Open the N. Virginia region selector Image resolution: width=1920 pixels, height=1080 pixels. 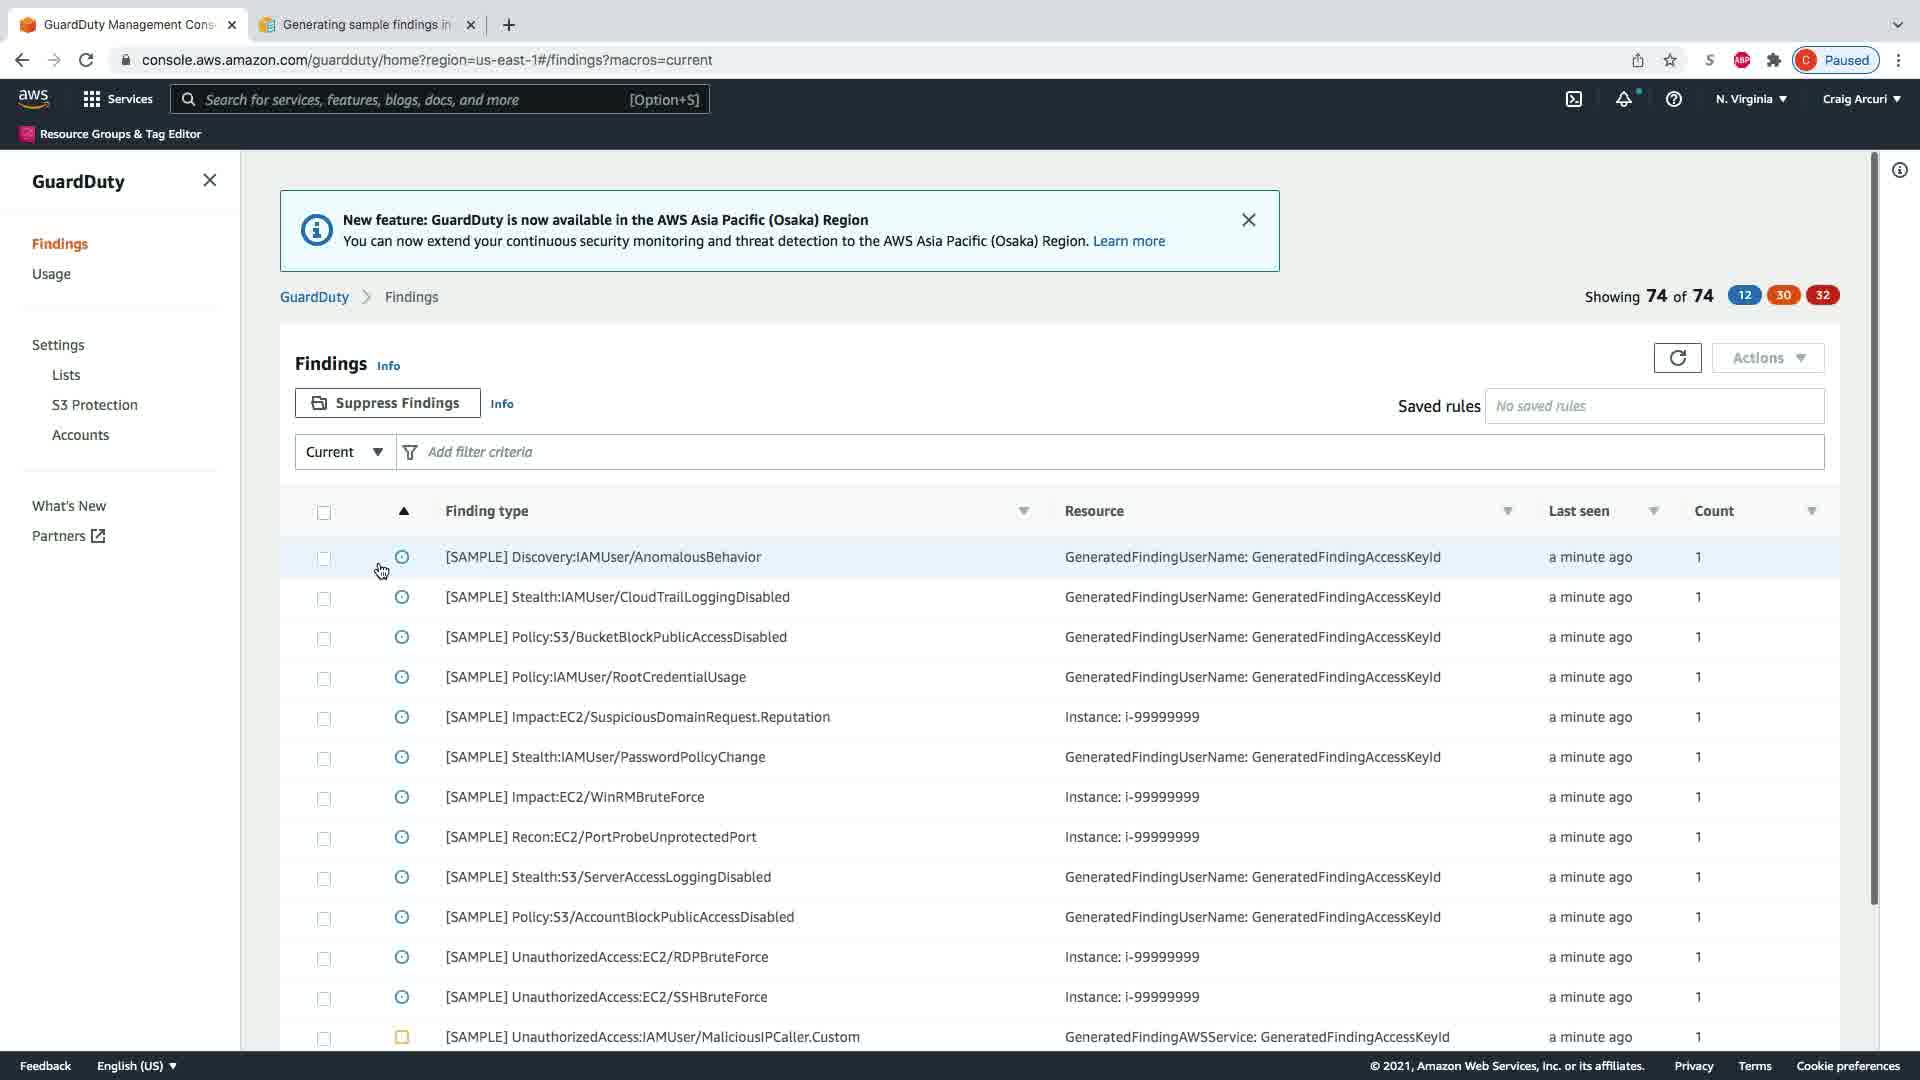point(1750,99)
